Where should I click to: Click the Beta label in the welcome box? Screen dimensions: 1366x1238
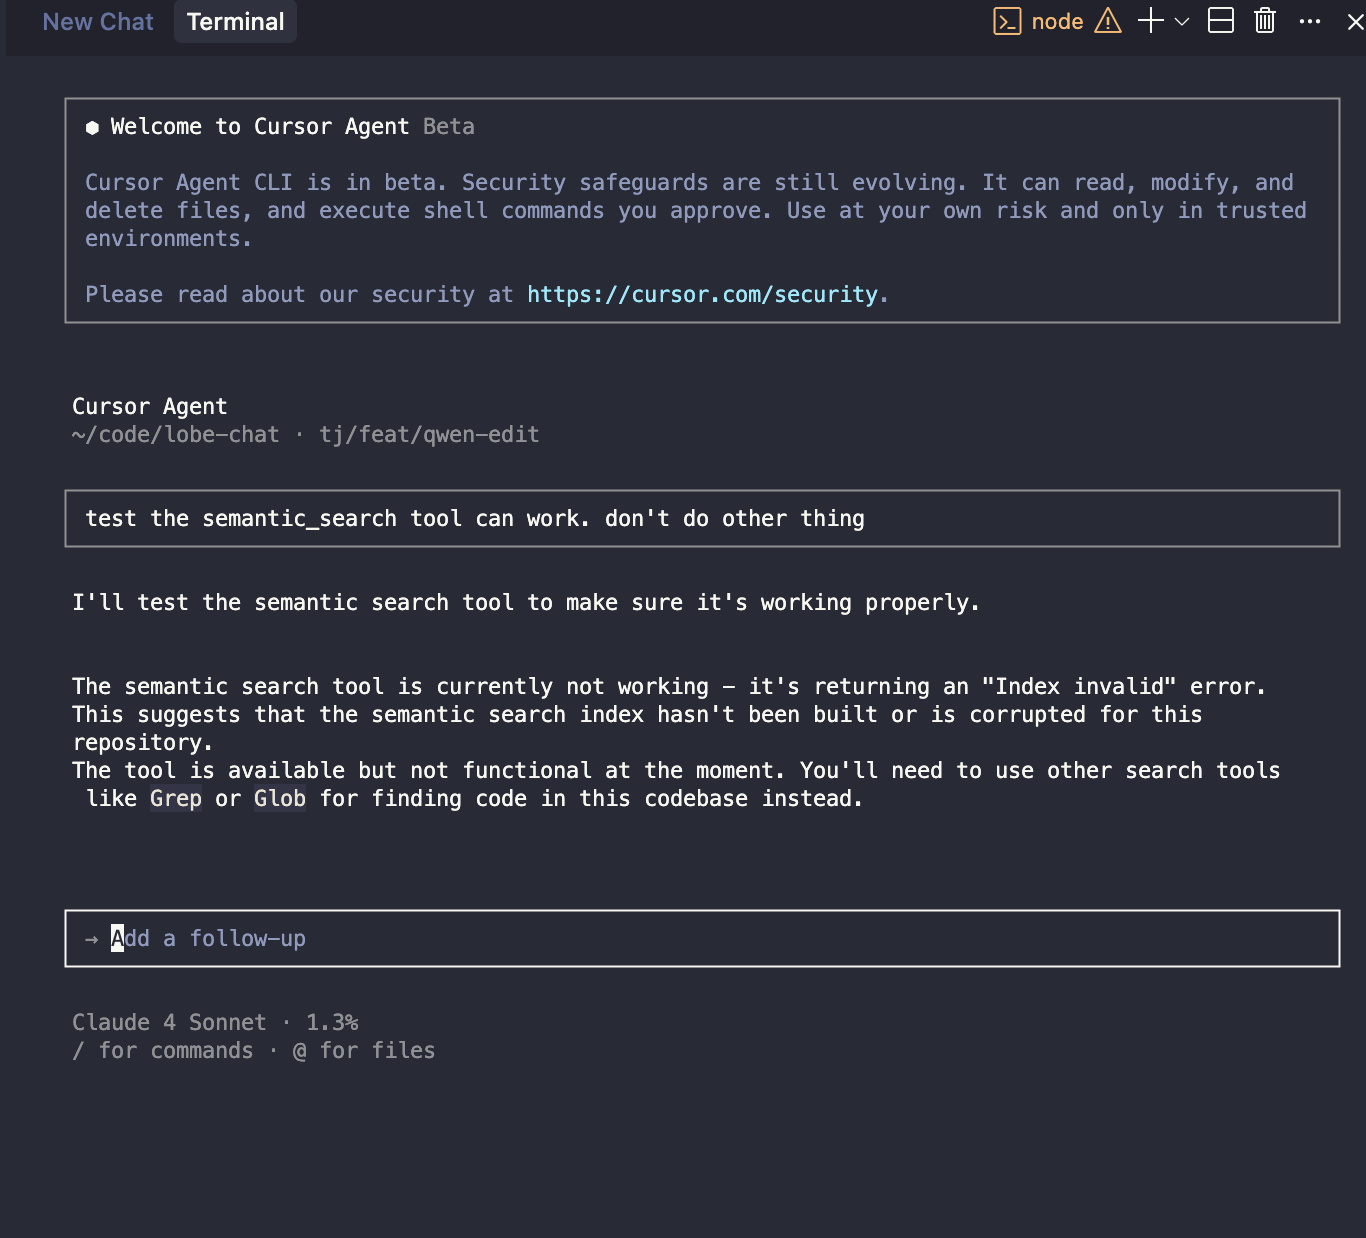pos(449,127)
